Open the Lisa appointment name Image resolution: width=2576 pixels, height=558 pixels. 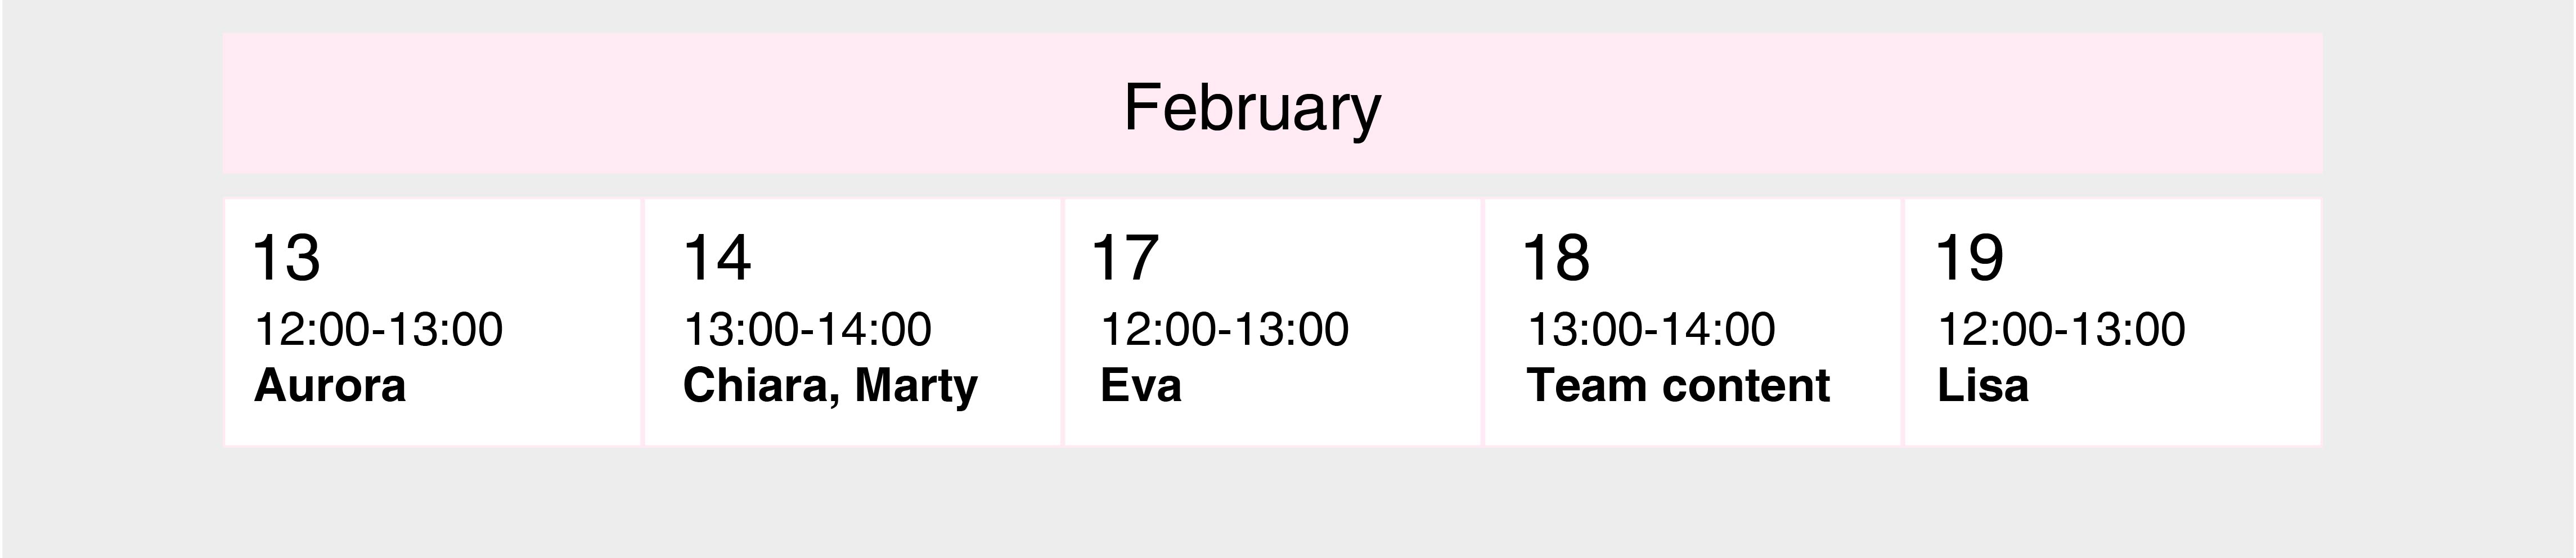1983,385
